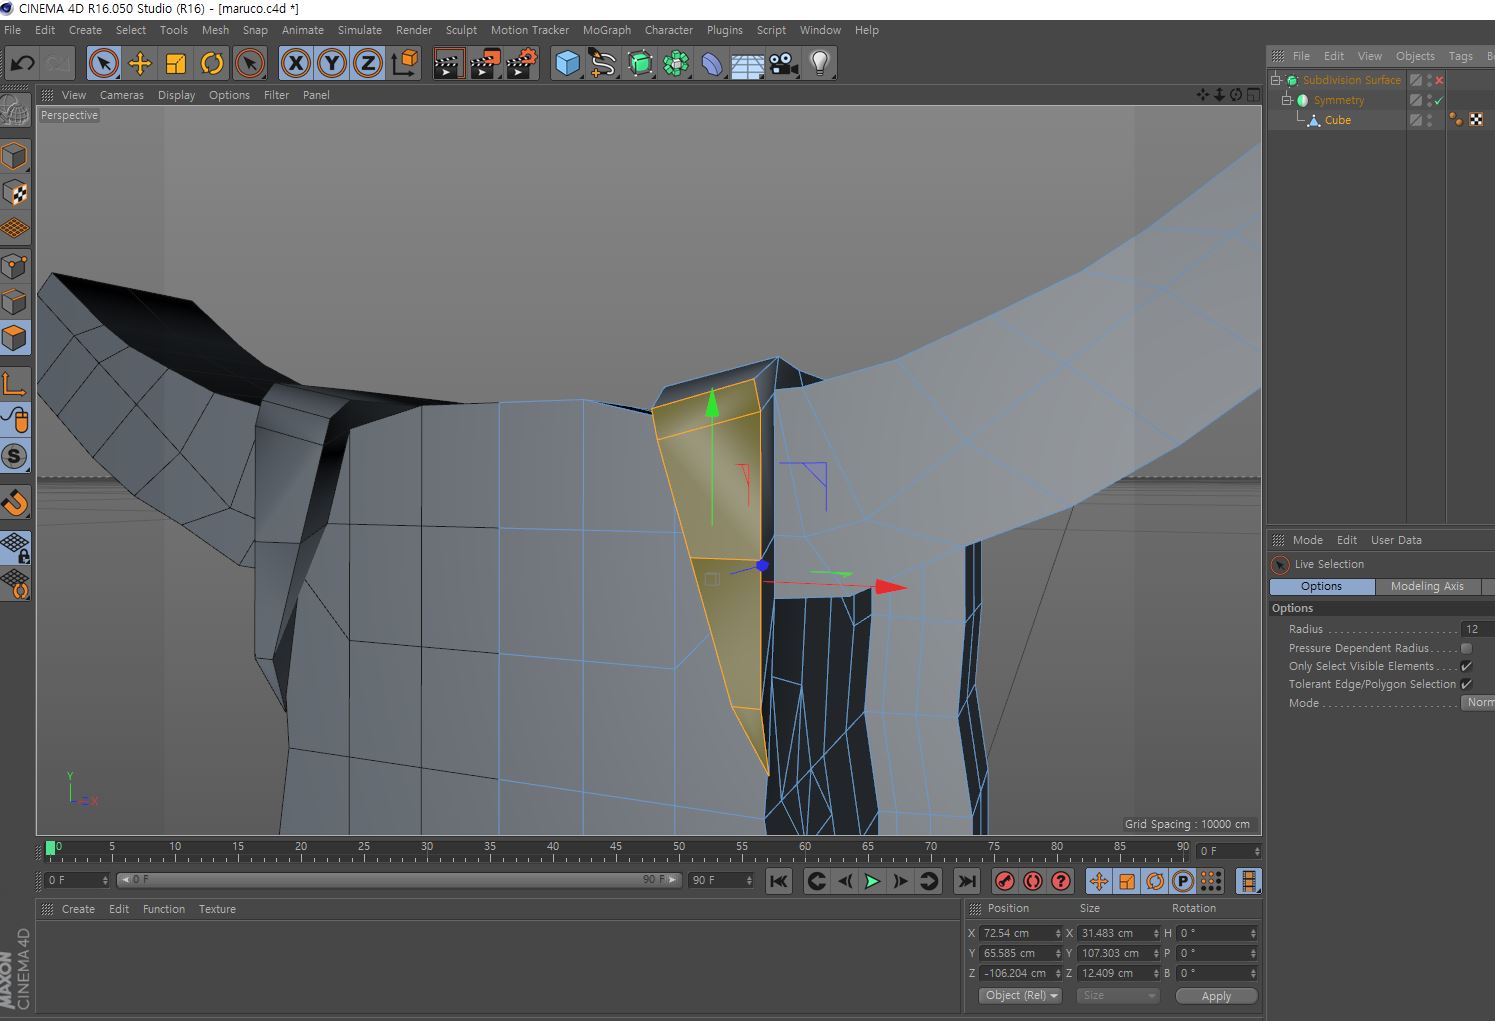Screen dimensions: 1495x1021
Task: Switch to Points mode in left palette
Action: pyautogui.click(x=15, y=266)
